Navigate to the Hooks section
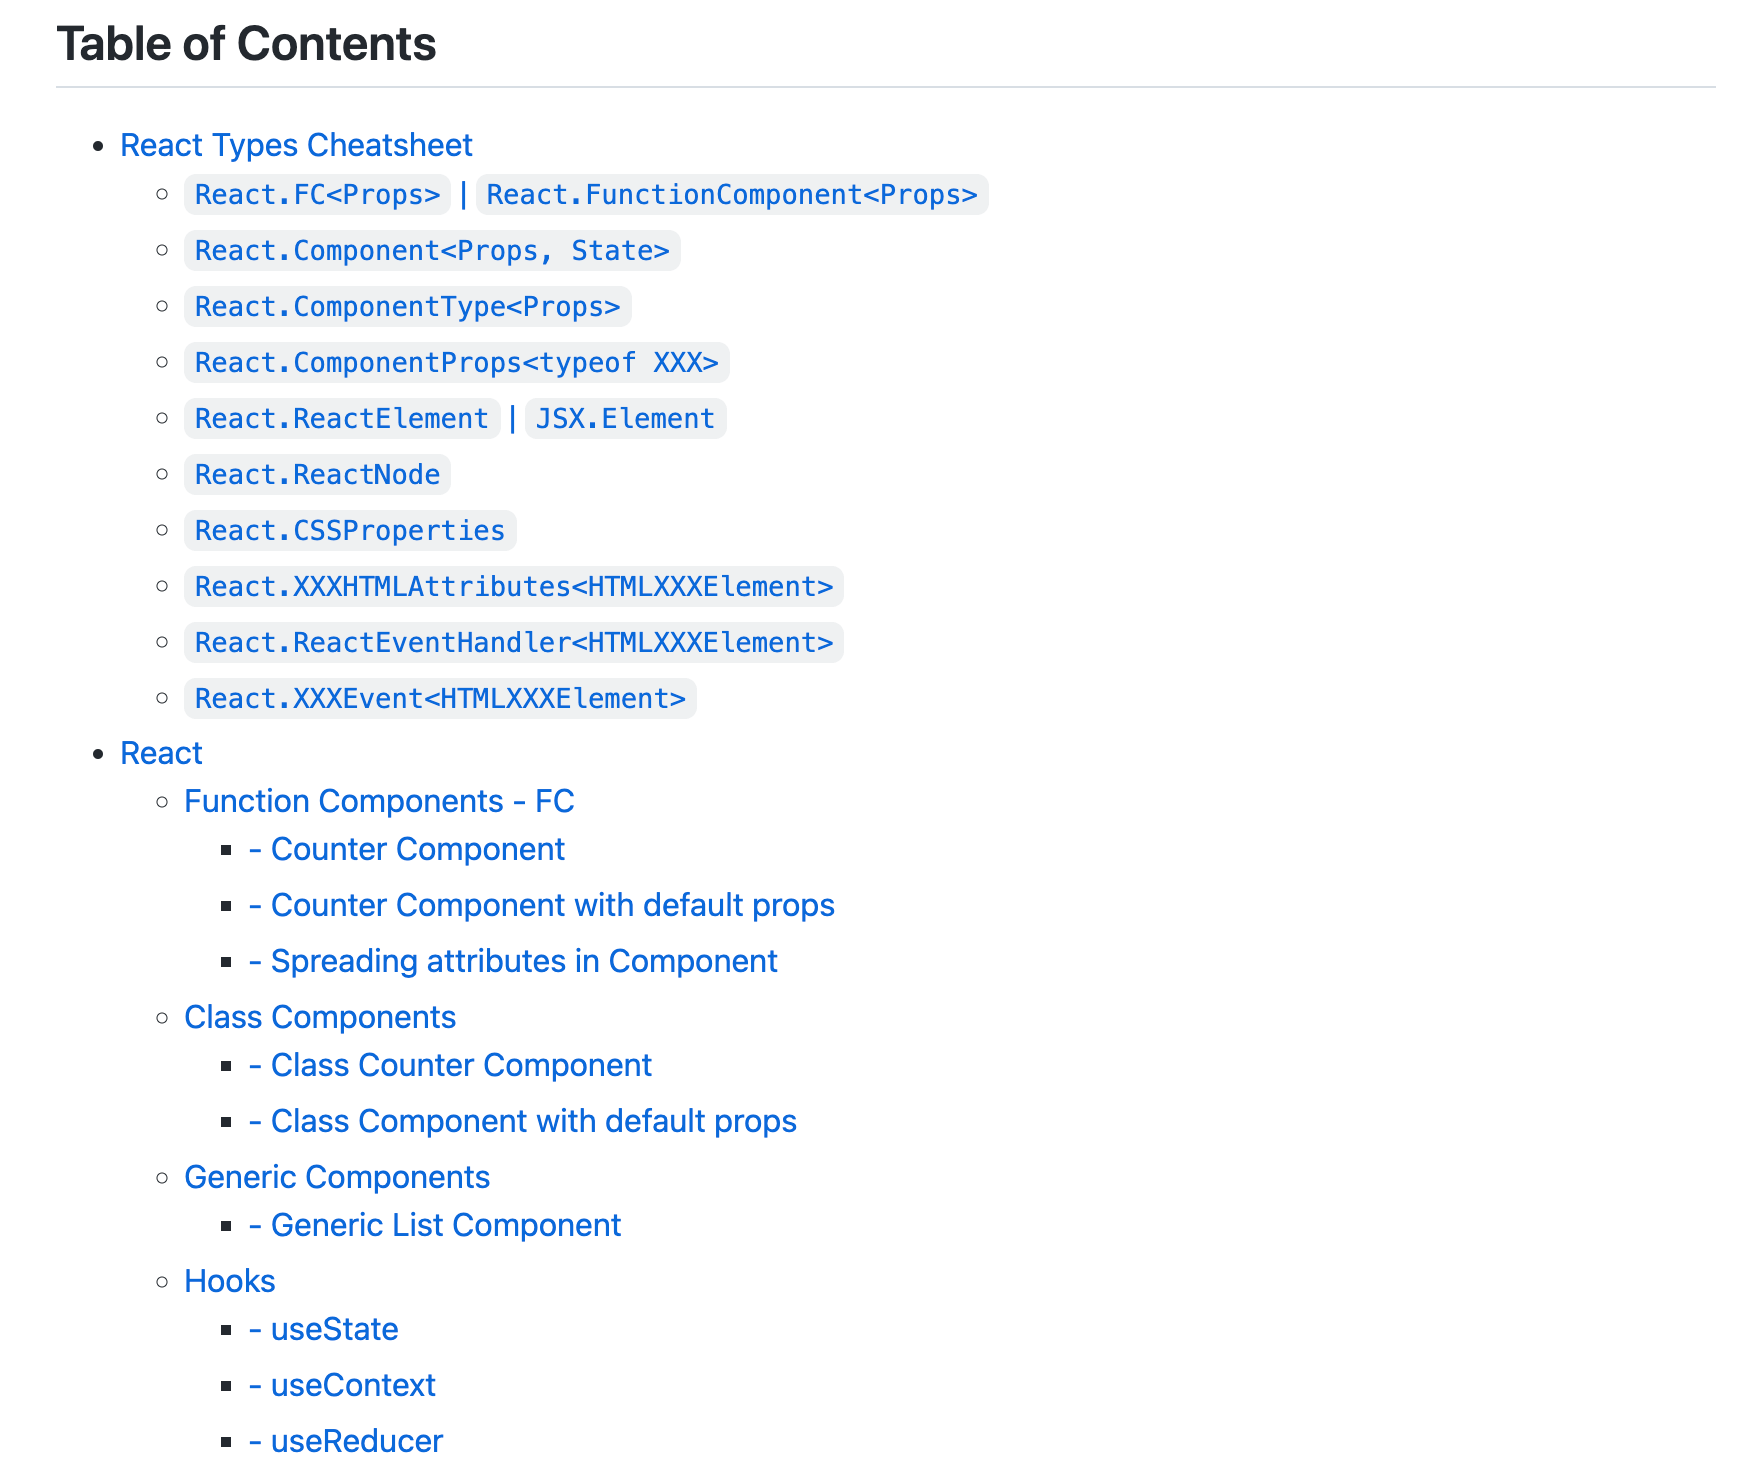The height and width of the screenshot is (1466, 1760). [229, 1281]
